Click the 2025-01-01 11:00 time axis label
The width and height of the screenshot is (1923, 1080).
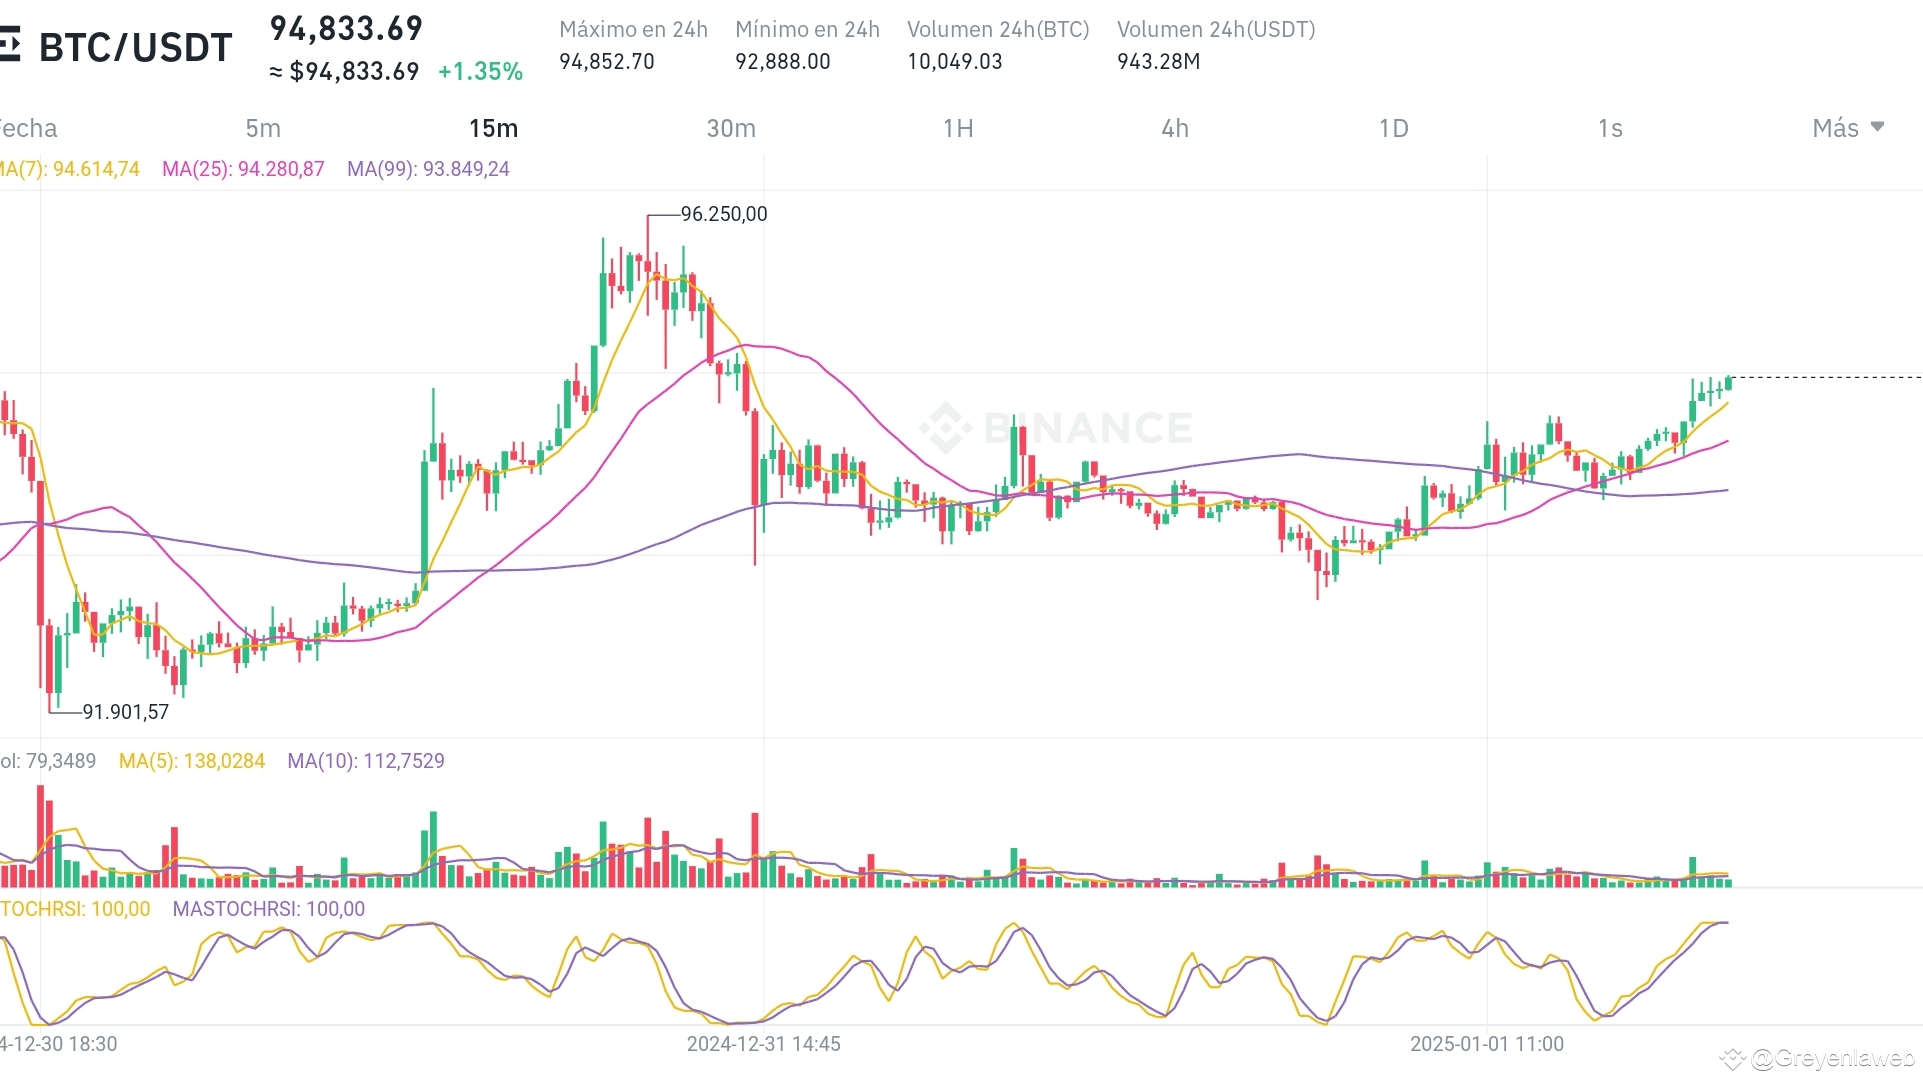click(x=1486, y=1044)
